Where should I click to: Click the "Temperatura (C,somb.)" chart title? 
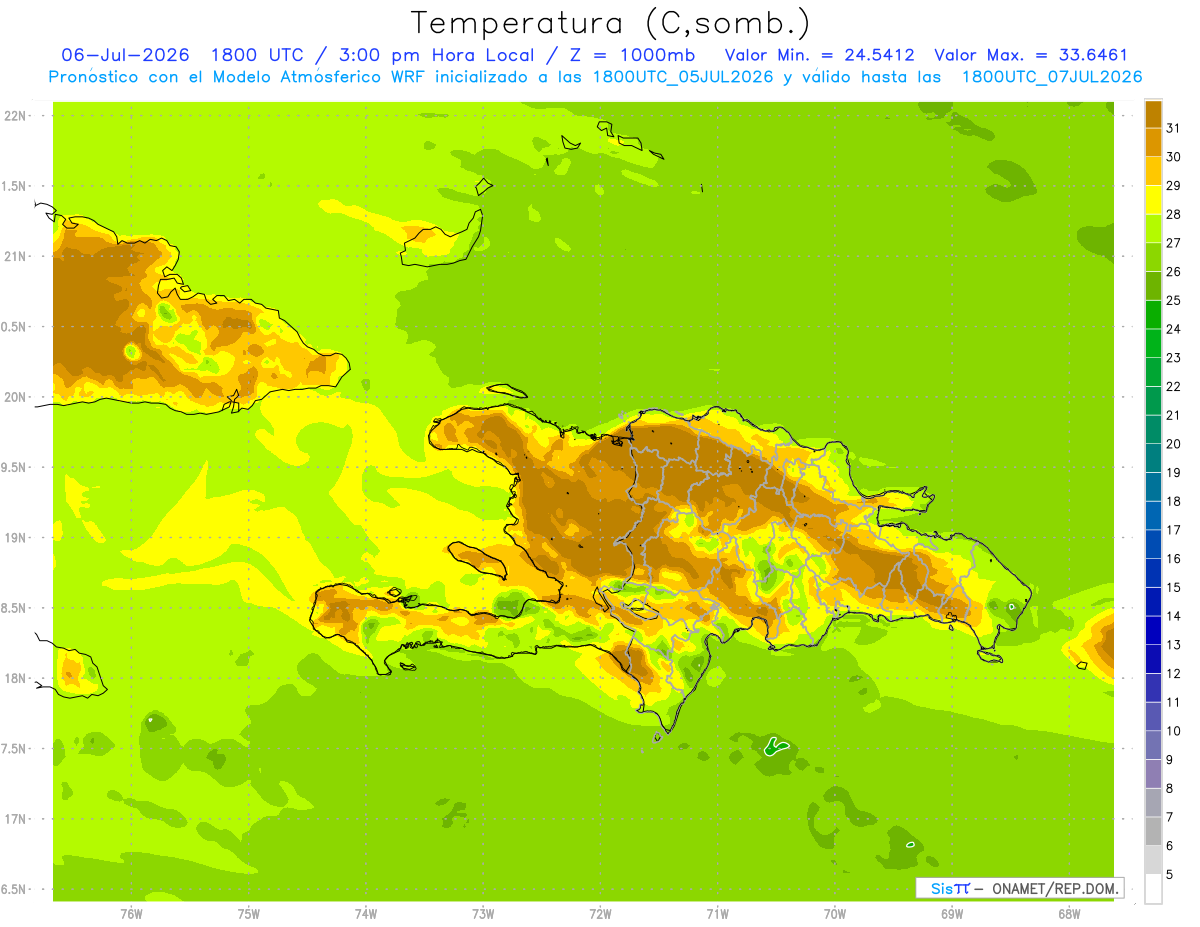click(x=611, y=22)
